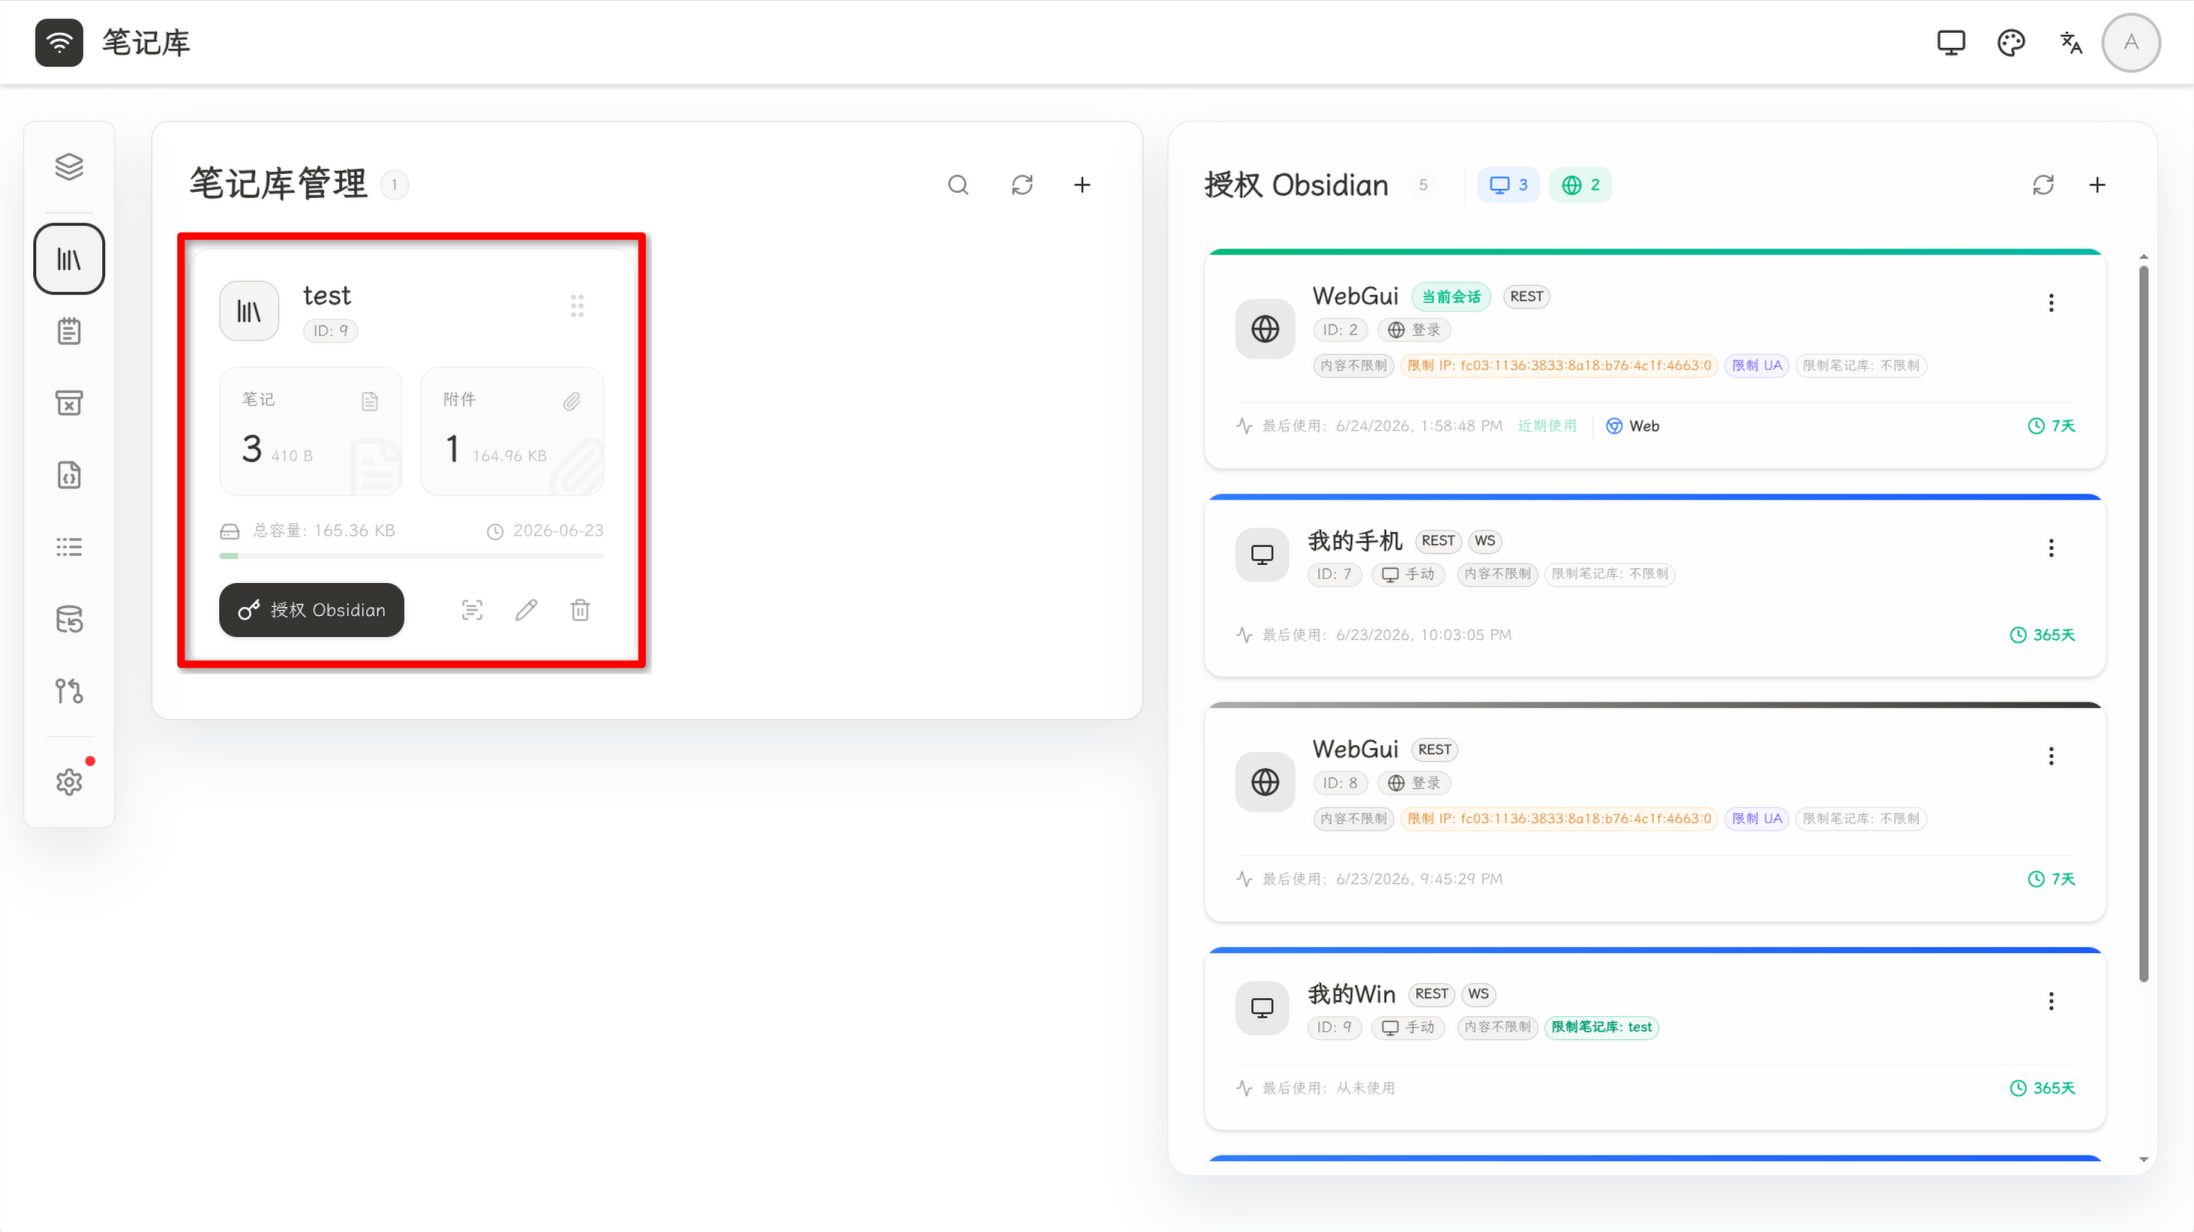2194x1232 pixels.
Task: Click the scrollbar down arrow in authorization list
Action: (x=2143, y=1160)
